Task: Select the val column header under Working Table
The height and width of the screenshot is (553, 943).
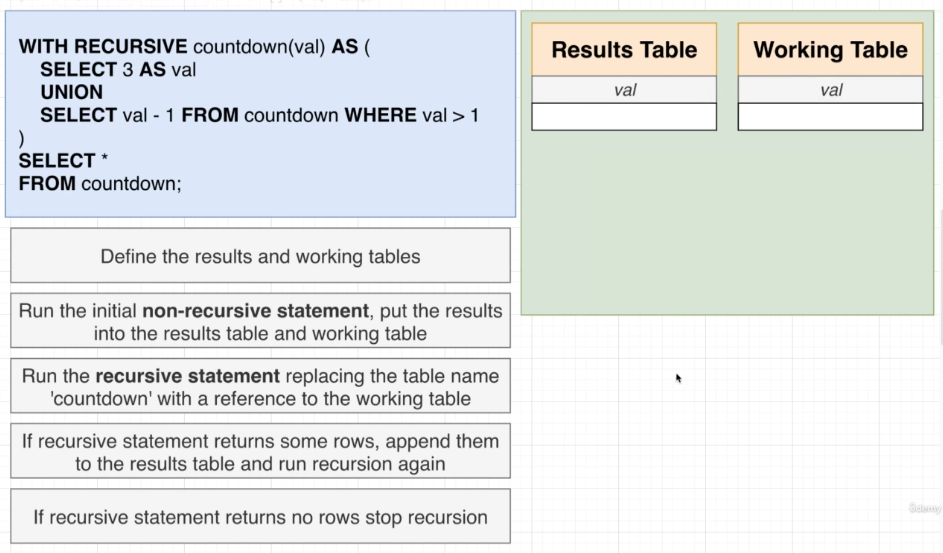Action: 830,90
